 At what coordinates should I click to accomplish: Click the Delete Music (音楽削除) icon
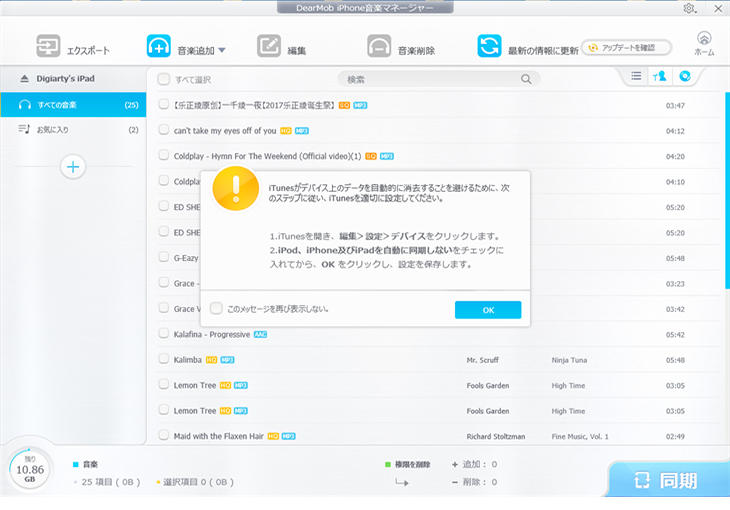[x=379, y=46]
